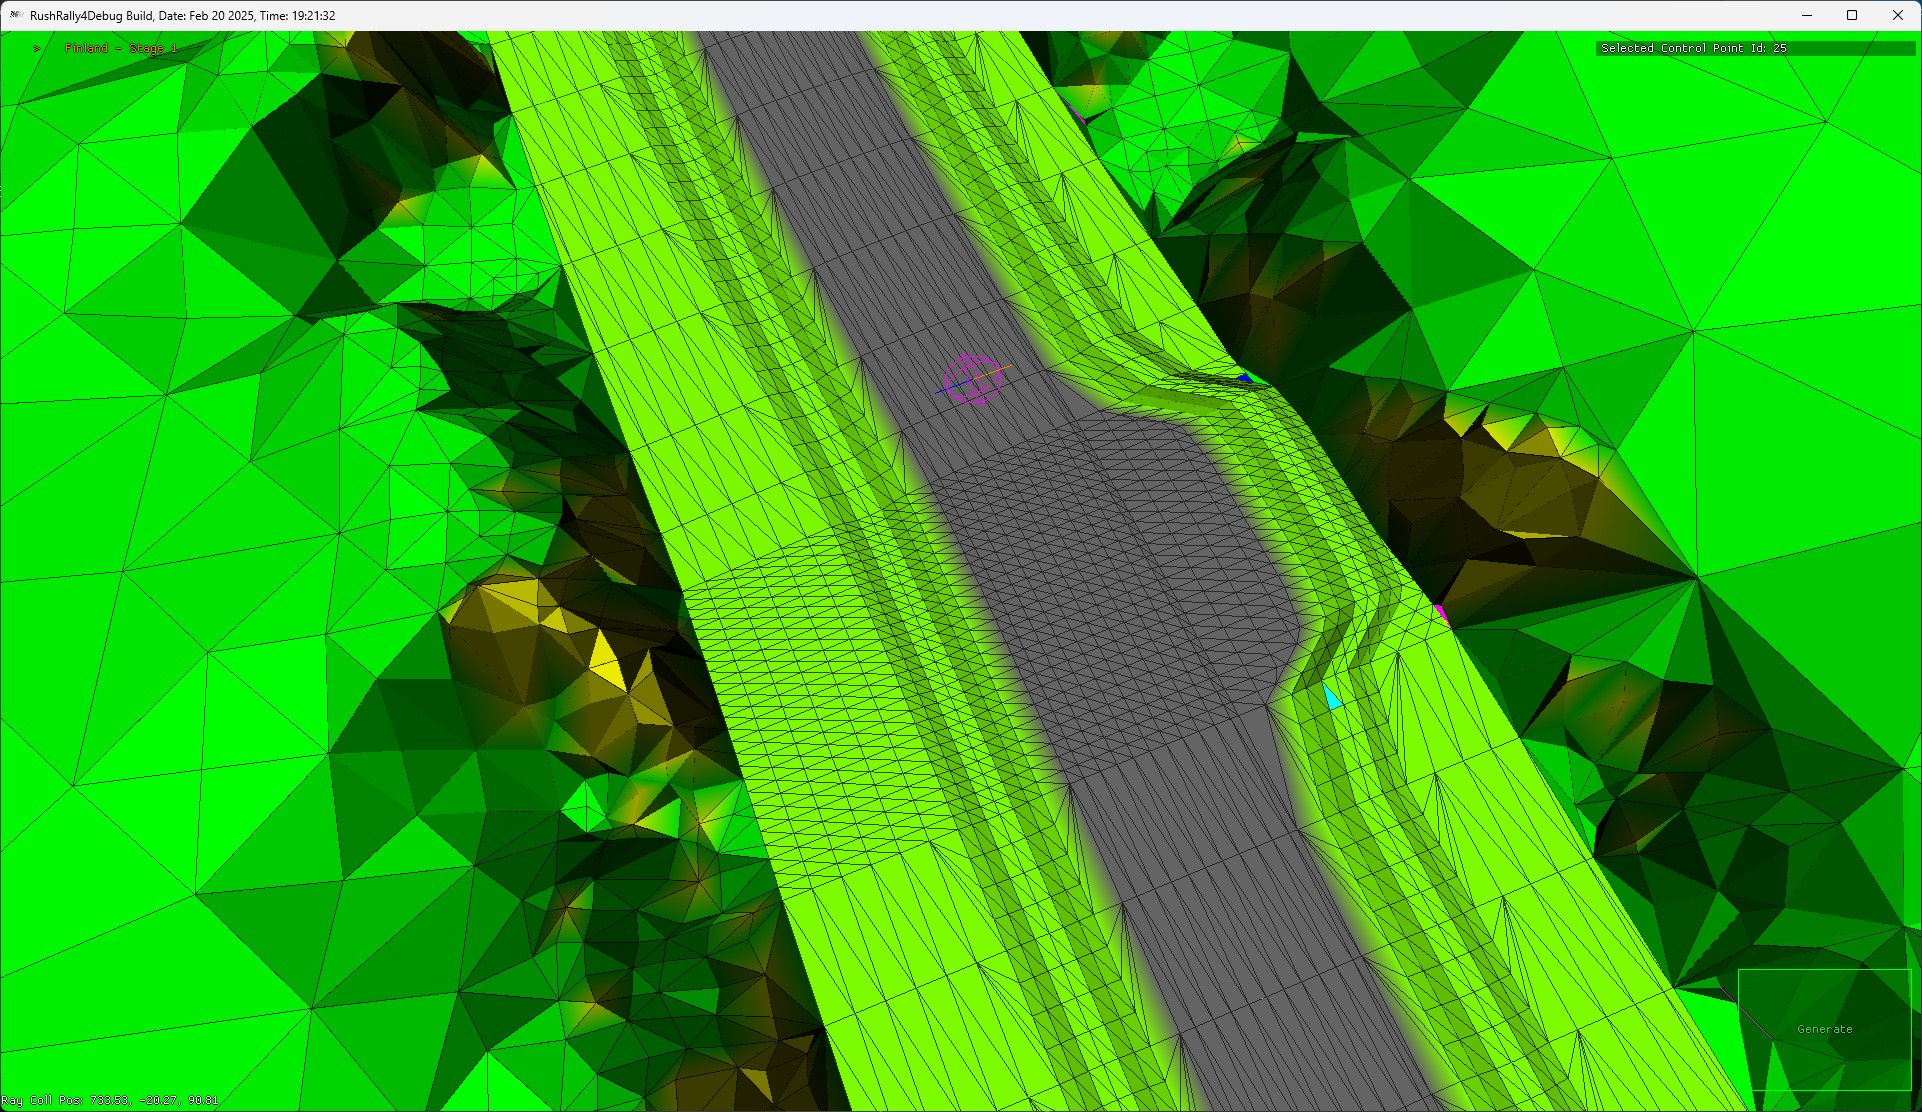Expand the '>' arrow beside Finland entry
This screenshot has height=1112, width=1922.
[x=37, y=48]
